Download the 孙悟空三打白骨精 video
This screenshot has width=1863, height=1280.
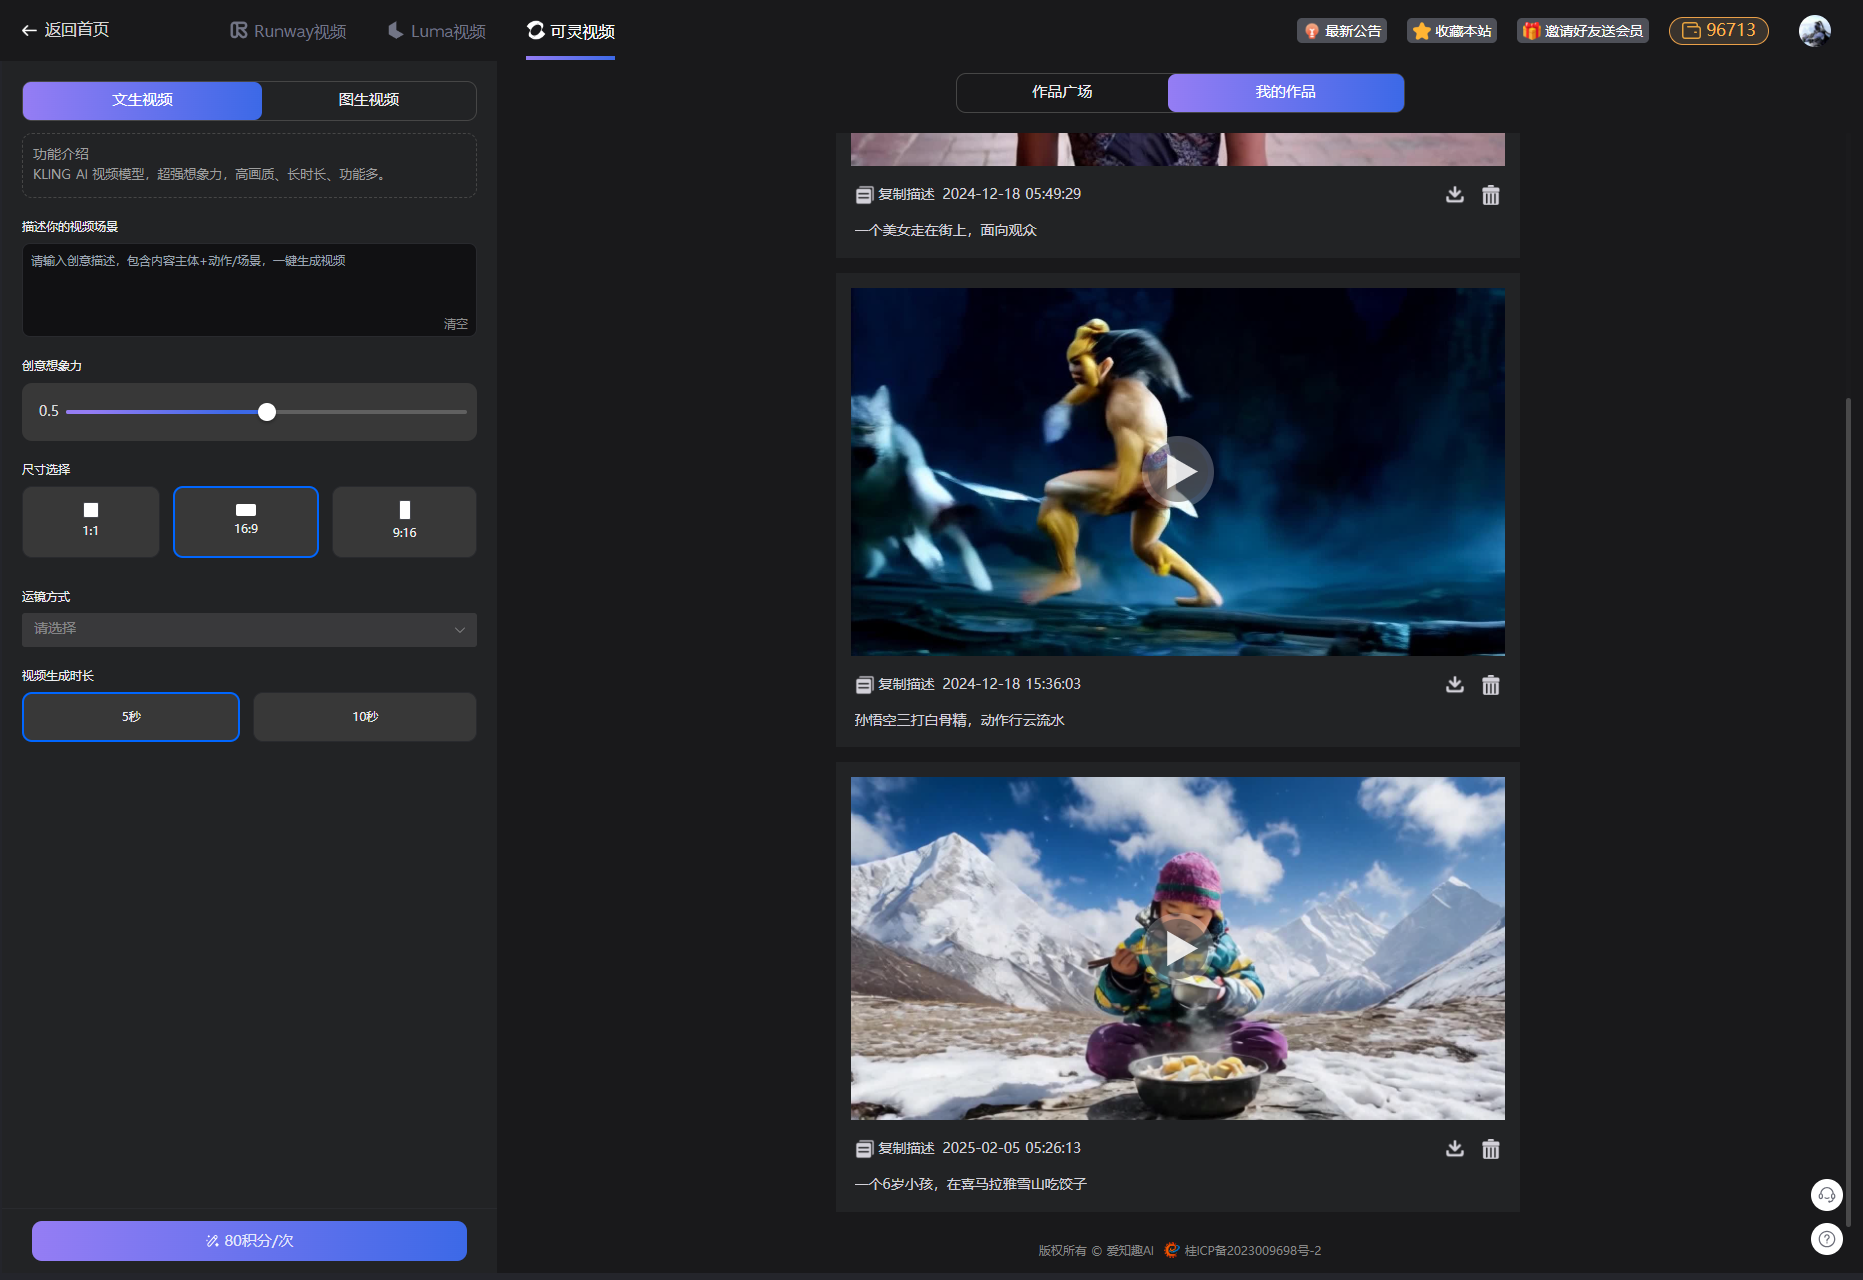click(x=1455, y=685)
